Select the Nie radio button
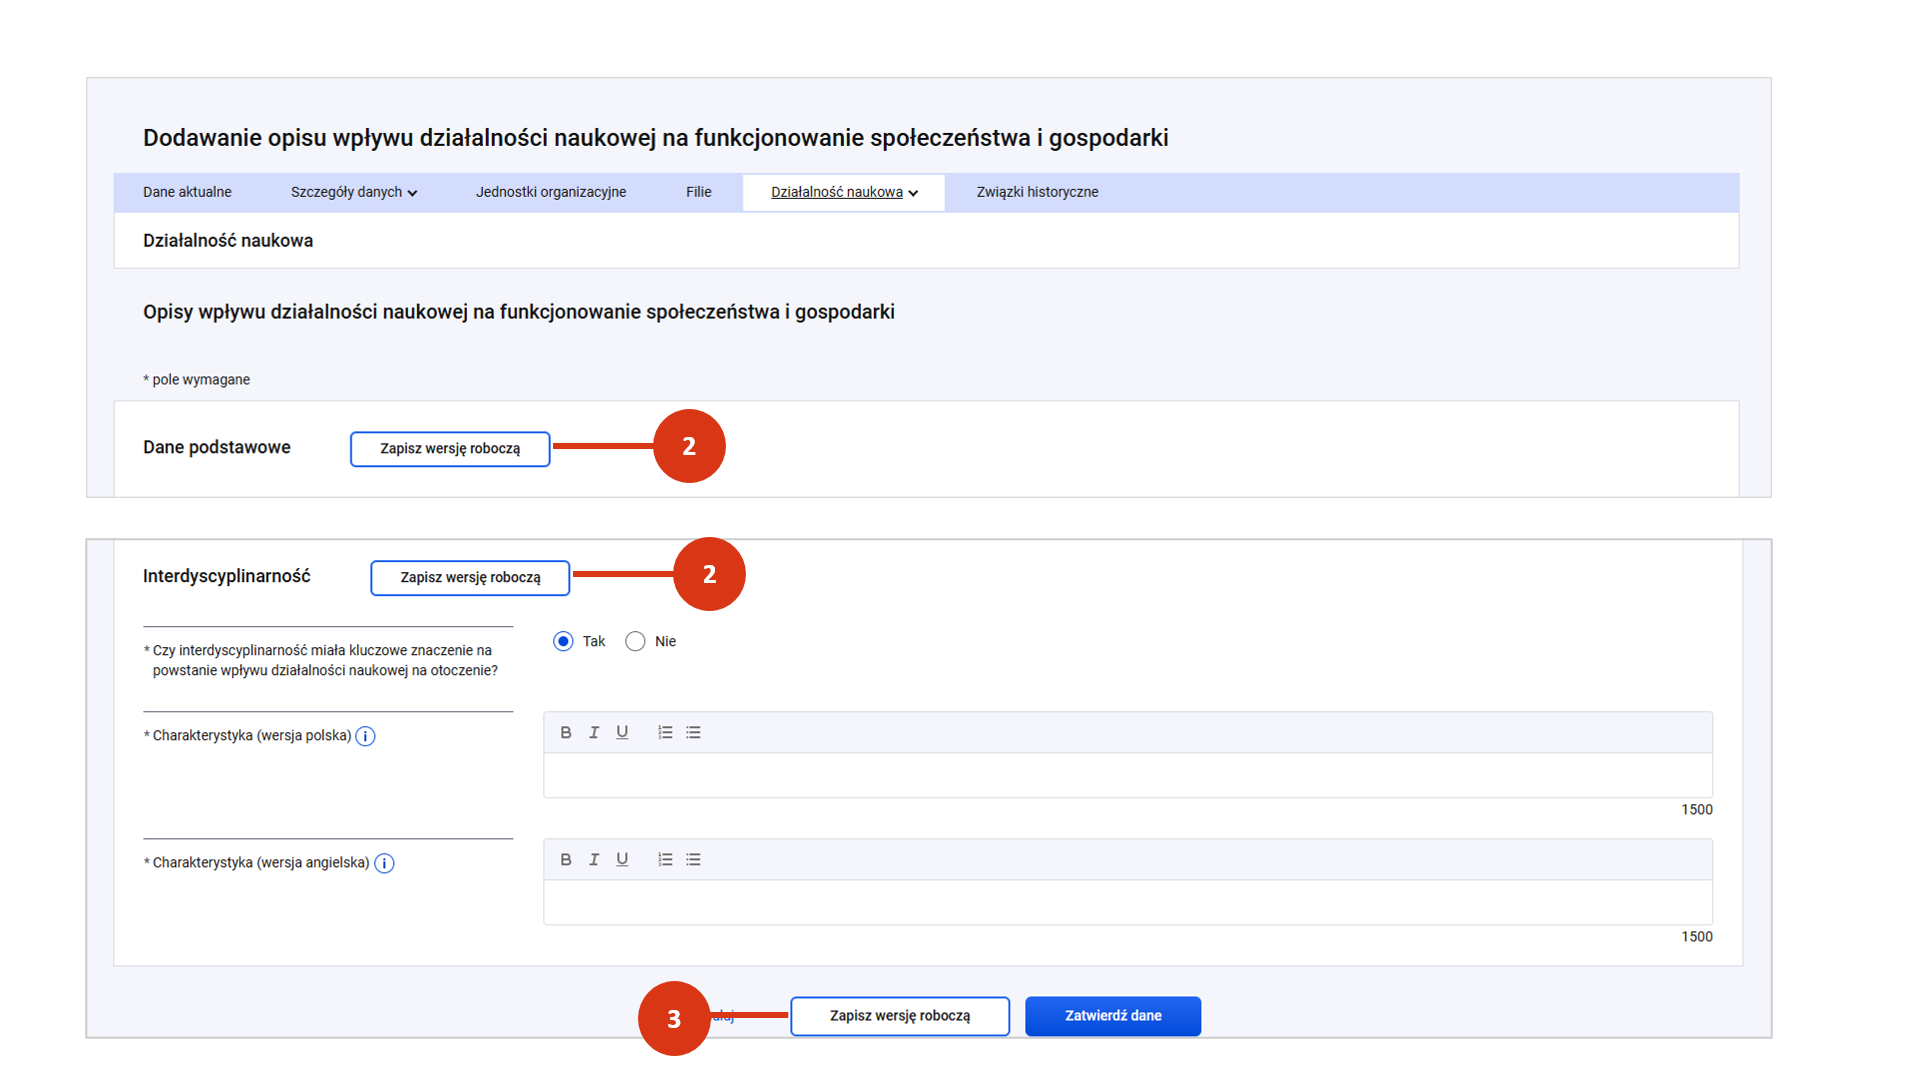The height and width of the screenshot is (1080, 1920). (x=635, y=642)
